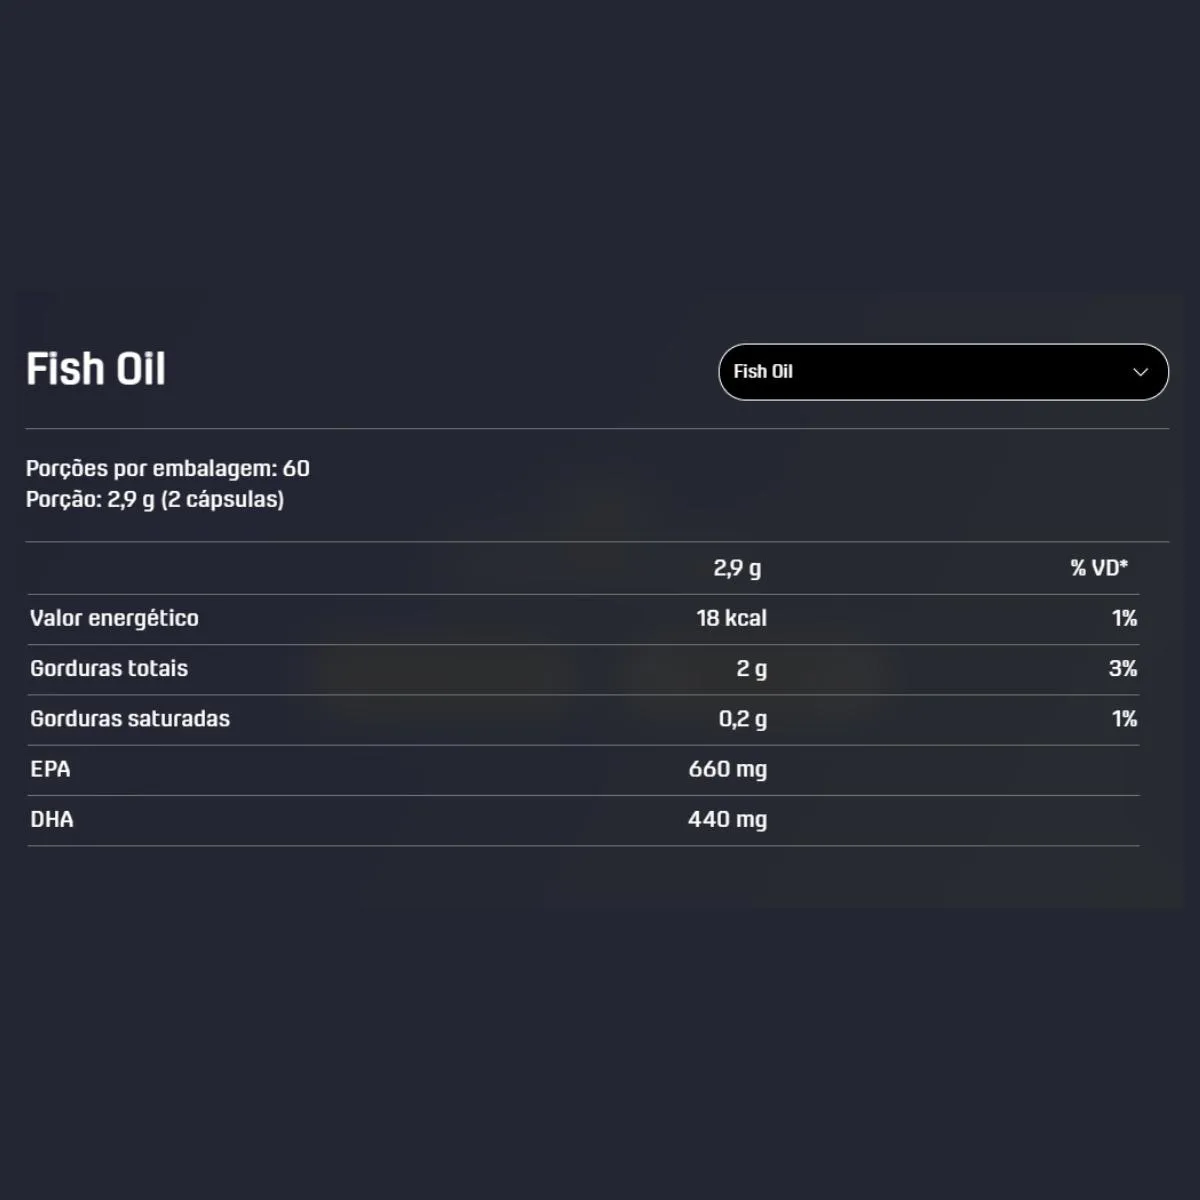Screen dimensions: 1200x1200
Task: Click Porção: 2,9 g (2 cápsulas) text
Action: [x=155, y=499]
